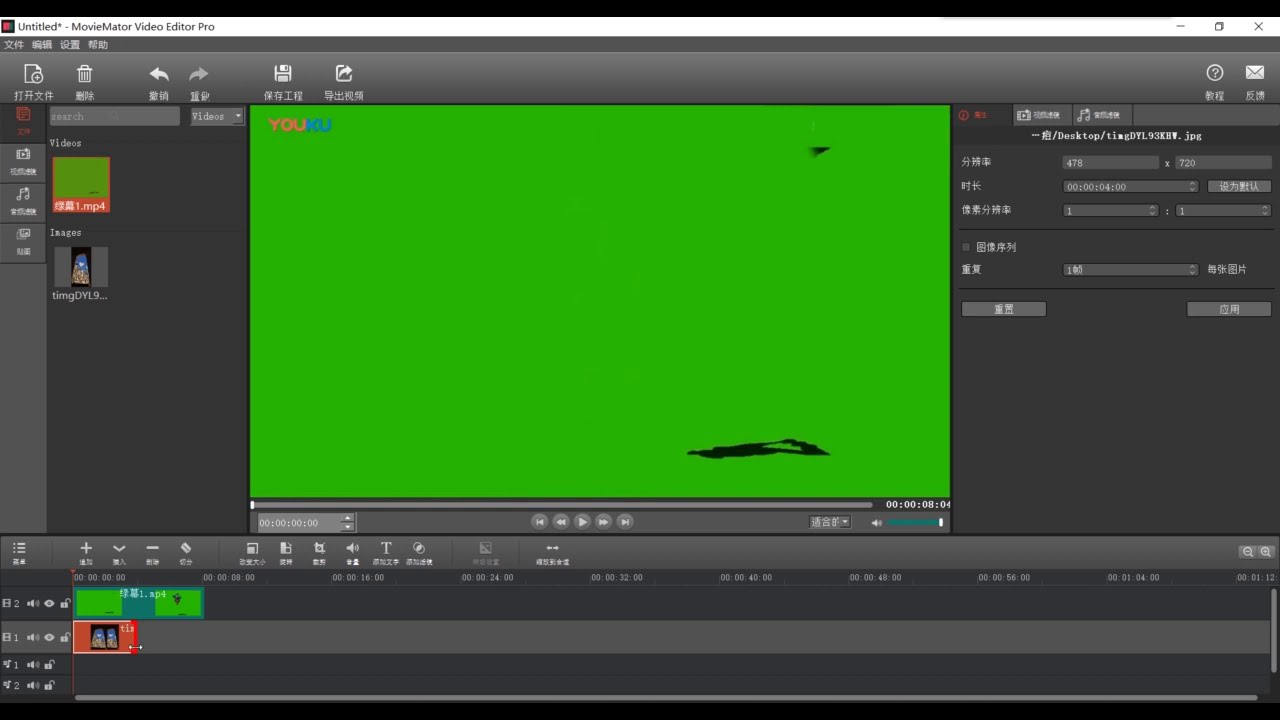Viewport: 1280px width, 720px height.
Task: Mute the preview speaker icon
Action: (x=877, y=523)
